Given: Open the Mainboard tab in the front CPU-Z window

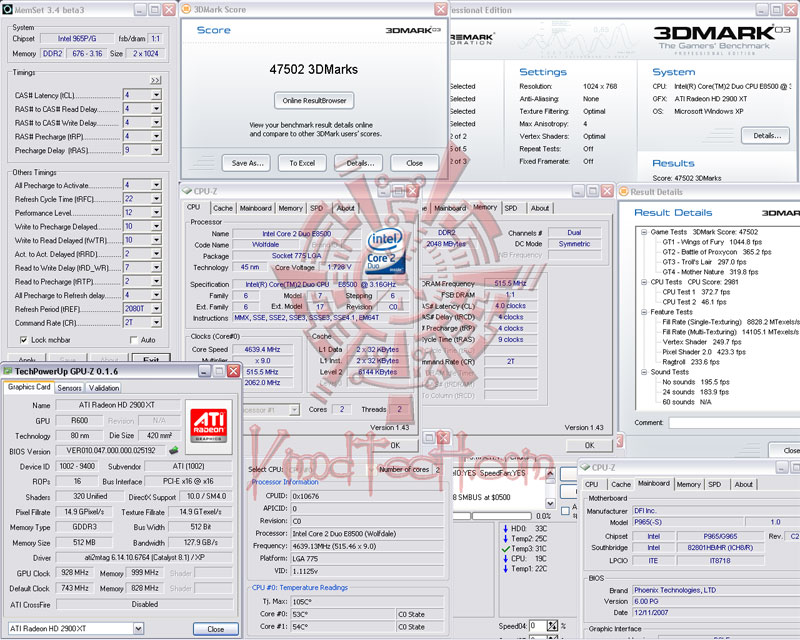Looking at the screenshot, I should tap(256, 208).
